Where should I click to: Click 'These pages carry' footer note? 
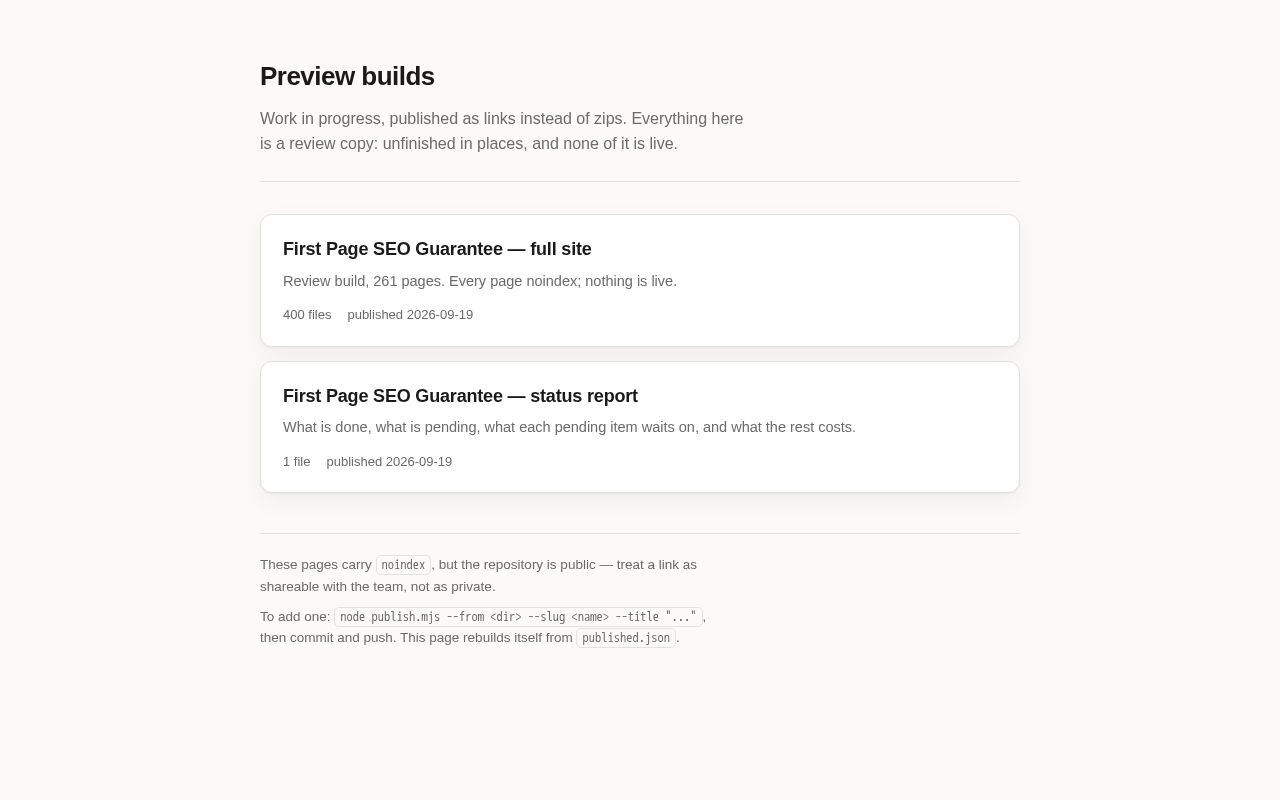point(316,565)
